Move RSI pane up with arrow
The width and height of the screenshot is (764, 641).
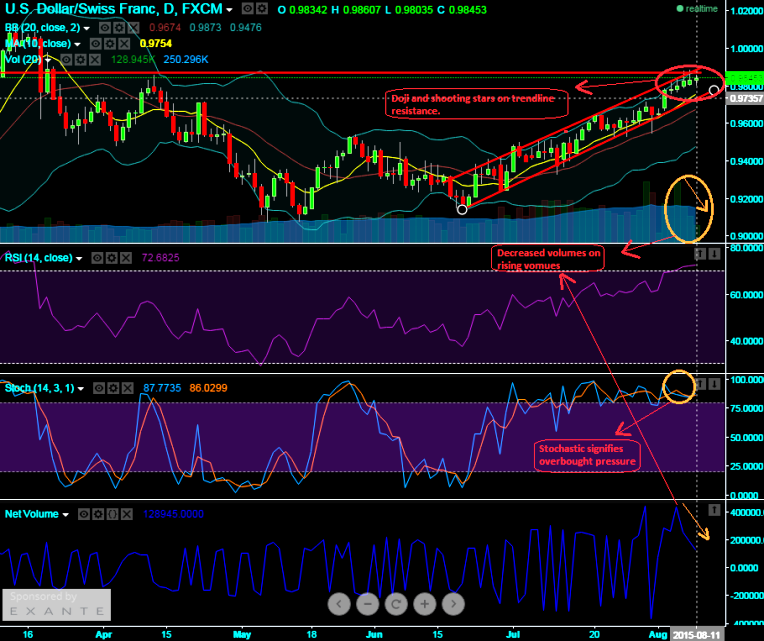(x=700, y=254)
